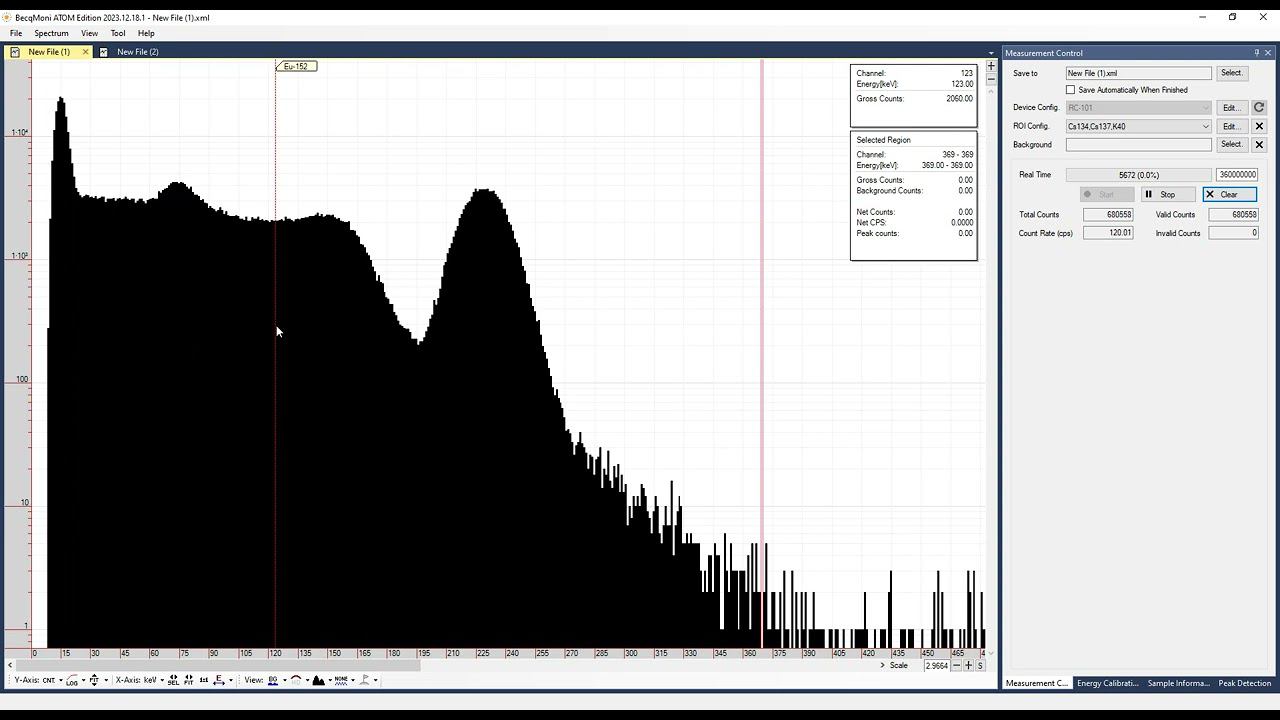Click the filled spectrum display style icon
1280x720 pixels.
point(318,680)
